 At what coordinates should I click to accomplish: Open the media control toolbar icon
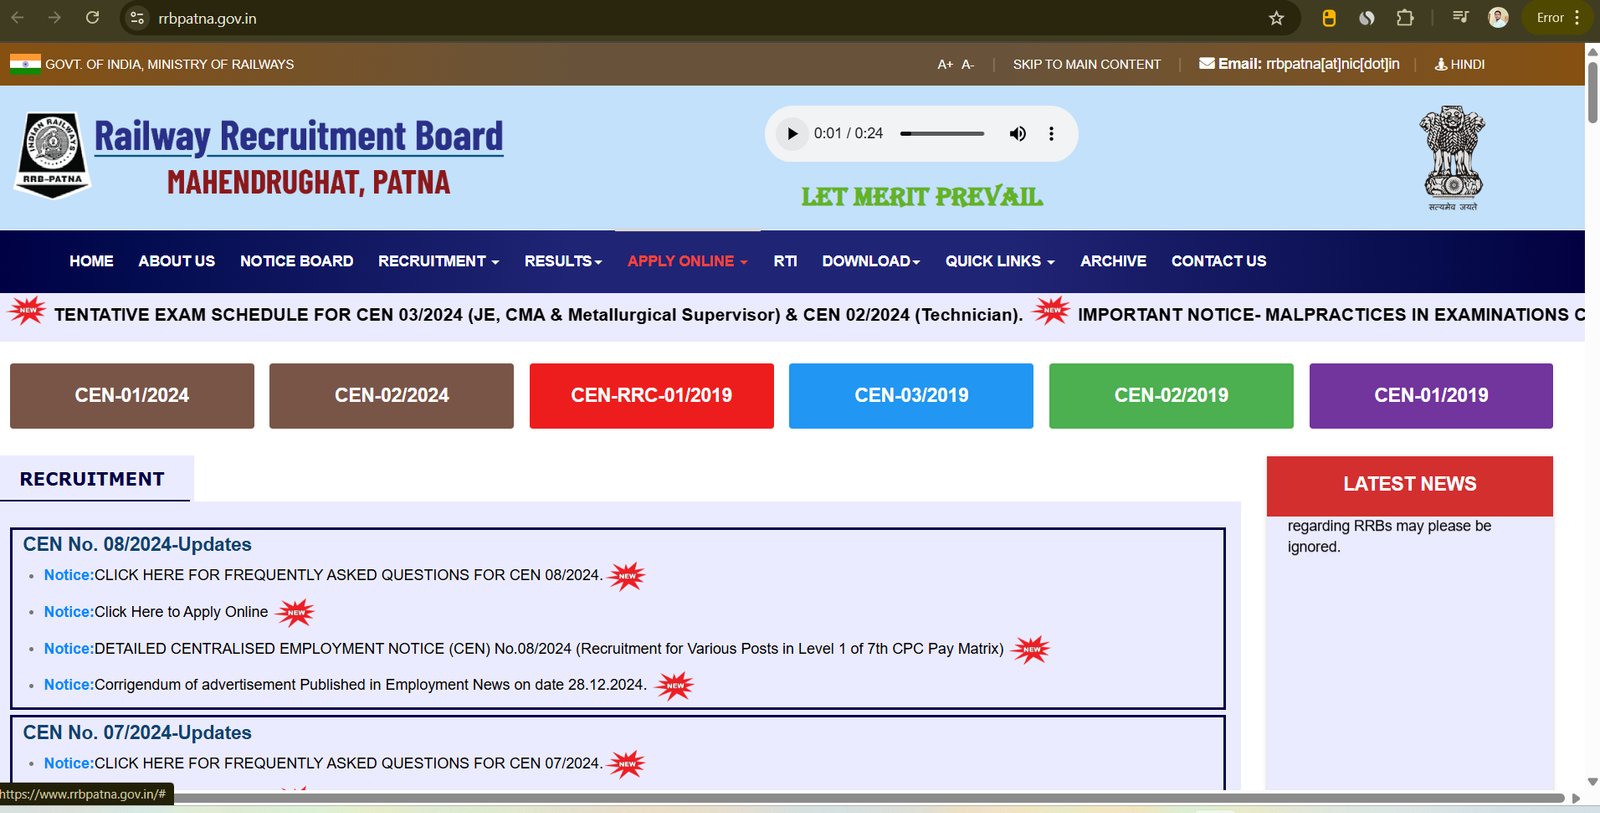point(1460,17)
